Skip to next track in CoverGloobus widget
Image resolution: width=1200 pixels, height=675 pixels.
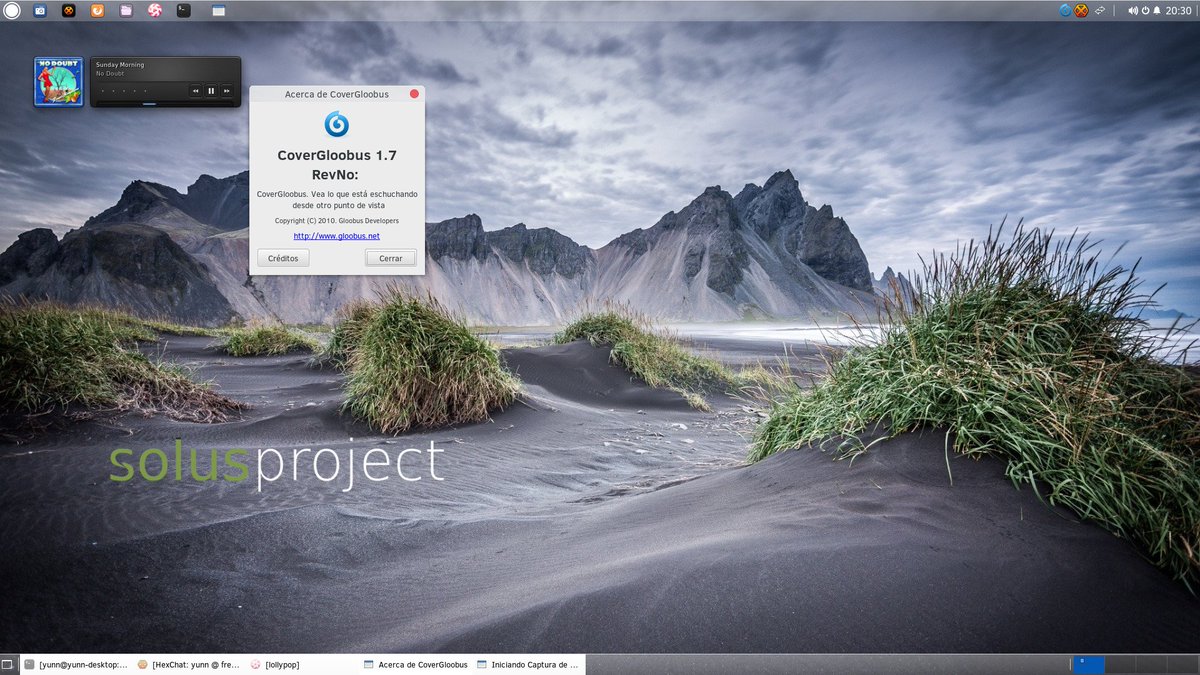[x=227, y=91]
